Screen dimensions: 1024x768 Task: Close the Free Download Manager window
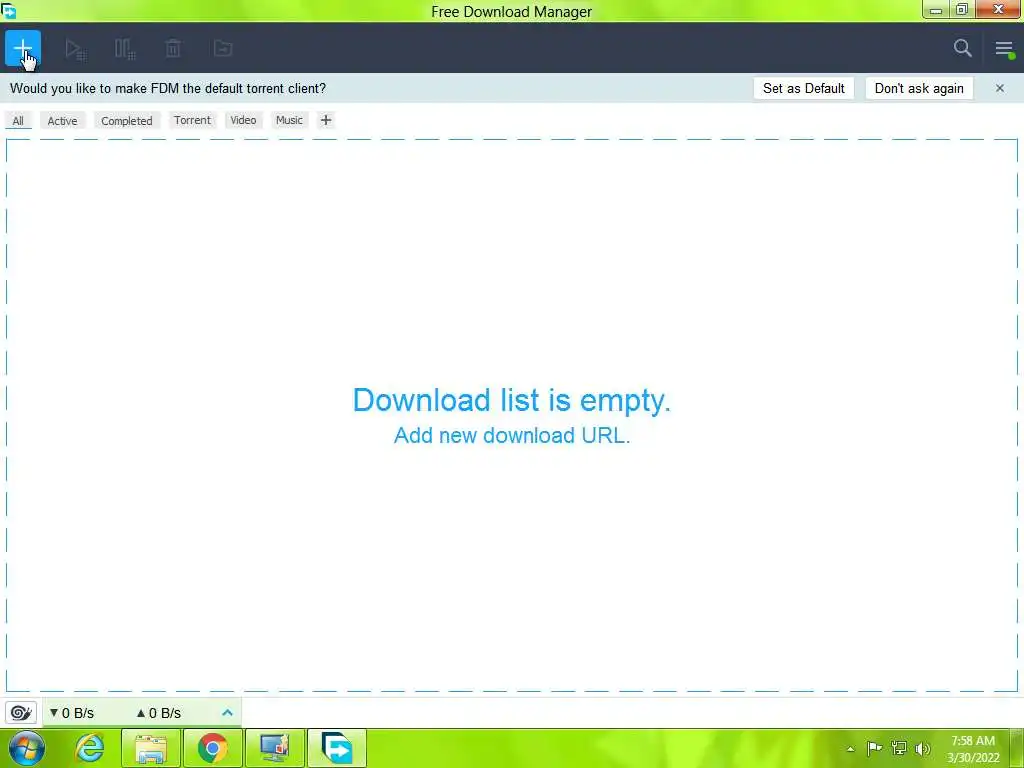(x=999, y=9)
